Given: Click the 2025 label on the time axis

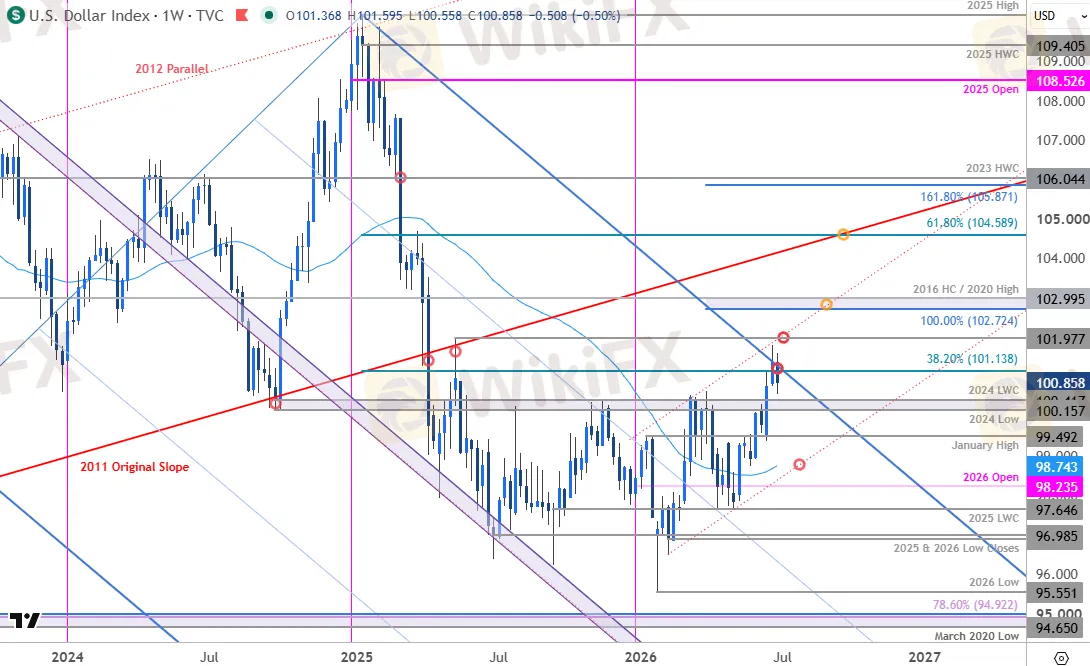Looking at the screenshot, I should click(x=357, y=657).
